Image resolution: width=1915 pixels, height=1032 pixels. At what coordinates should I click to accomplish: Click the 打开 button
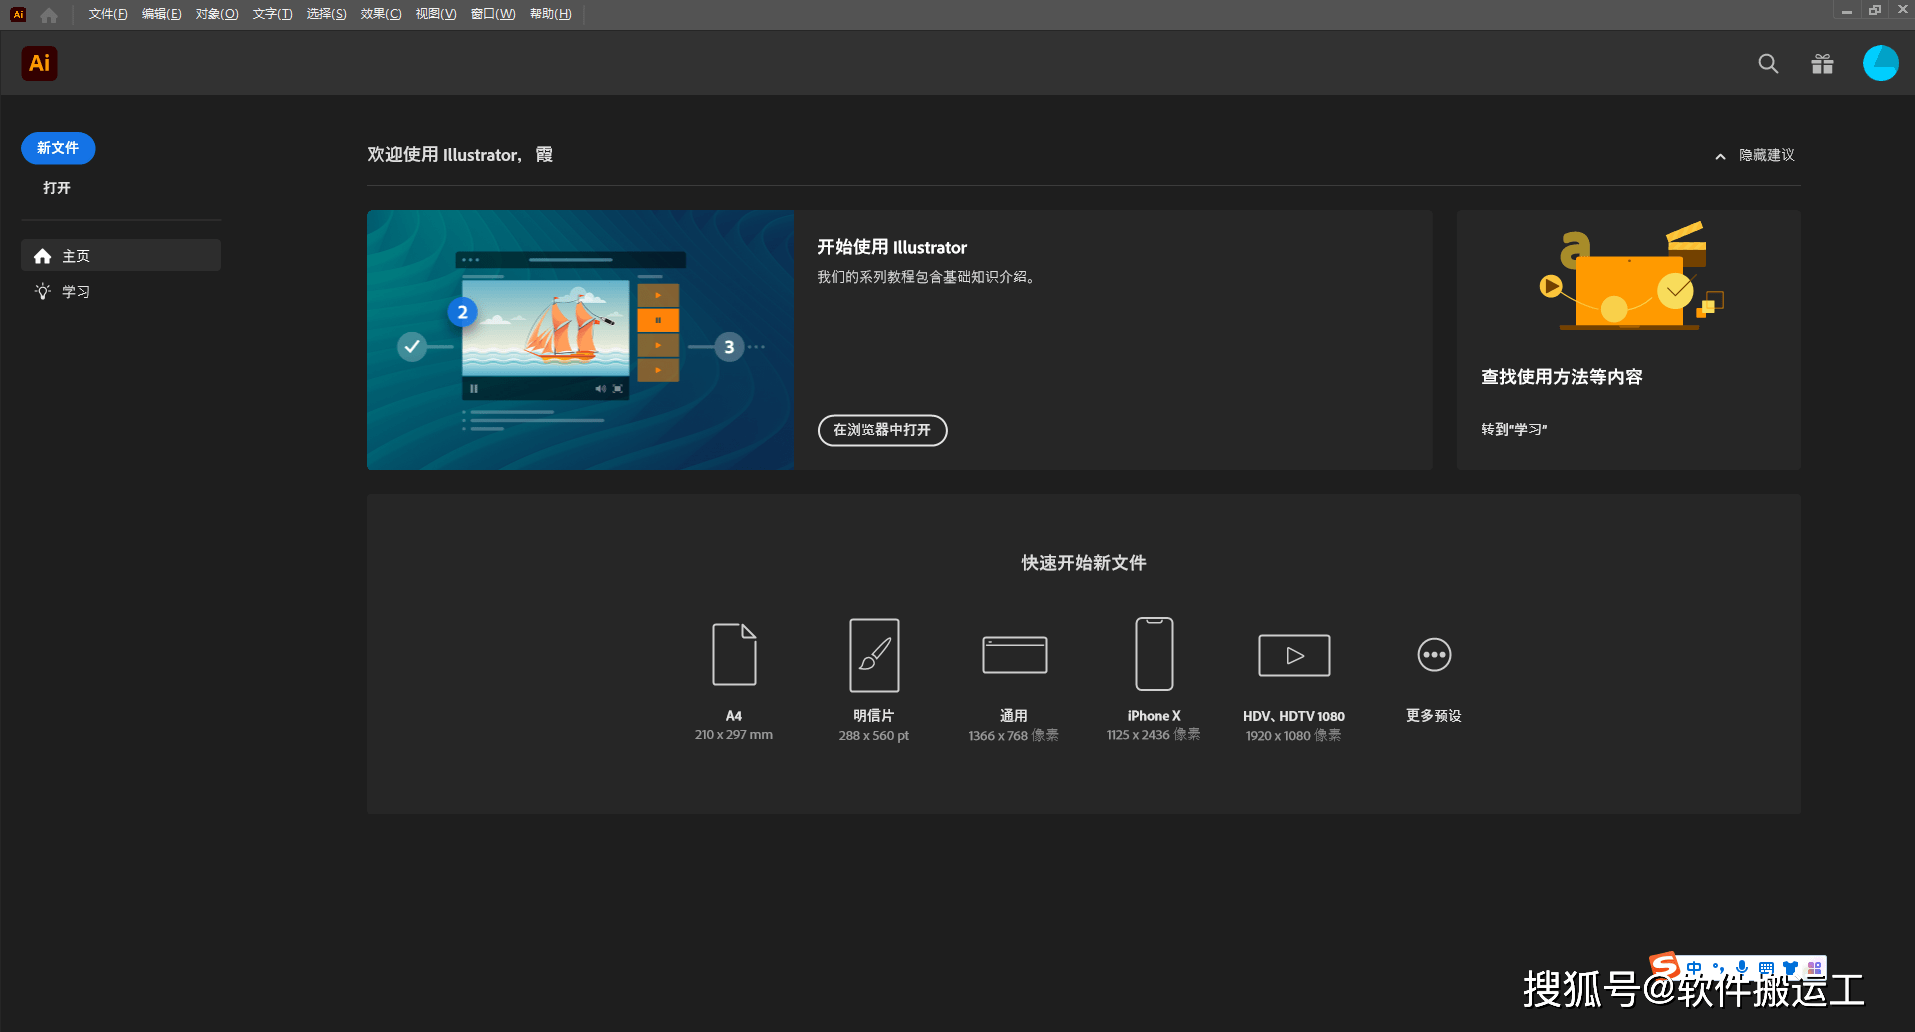(57, 188)
